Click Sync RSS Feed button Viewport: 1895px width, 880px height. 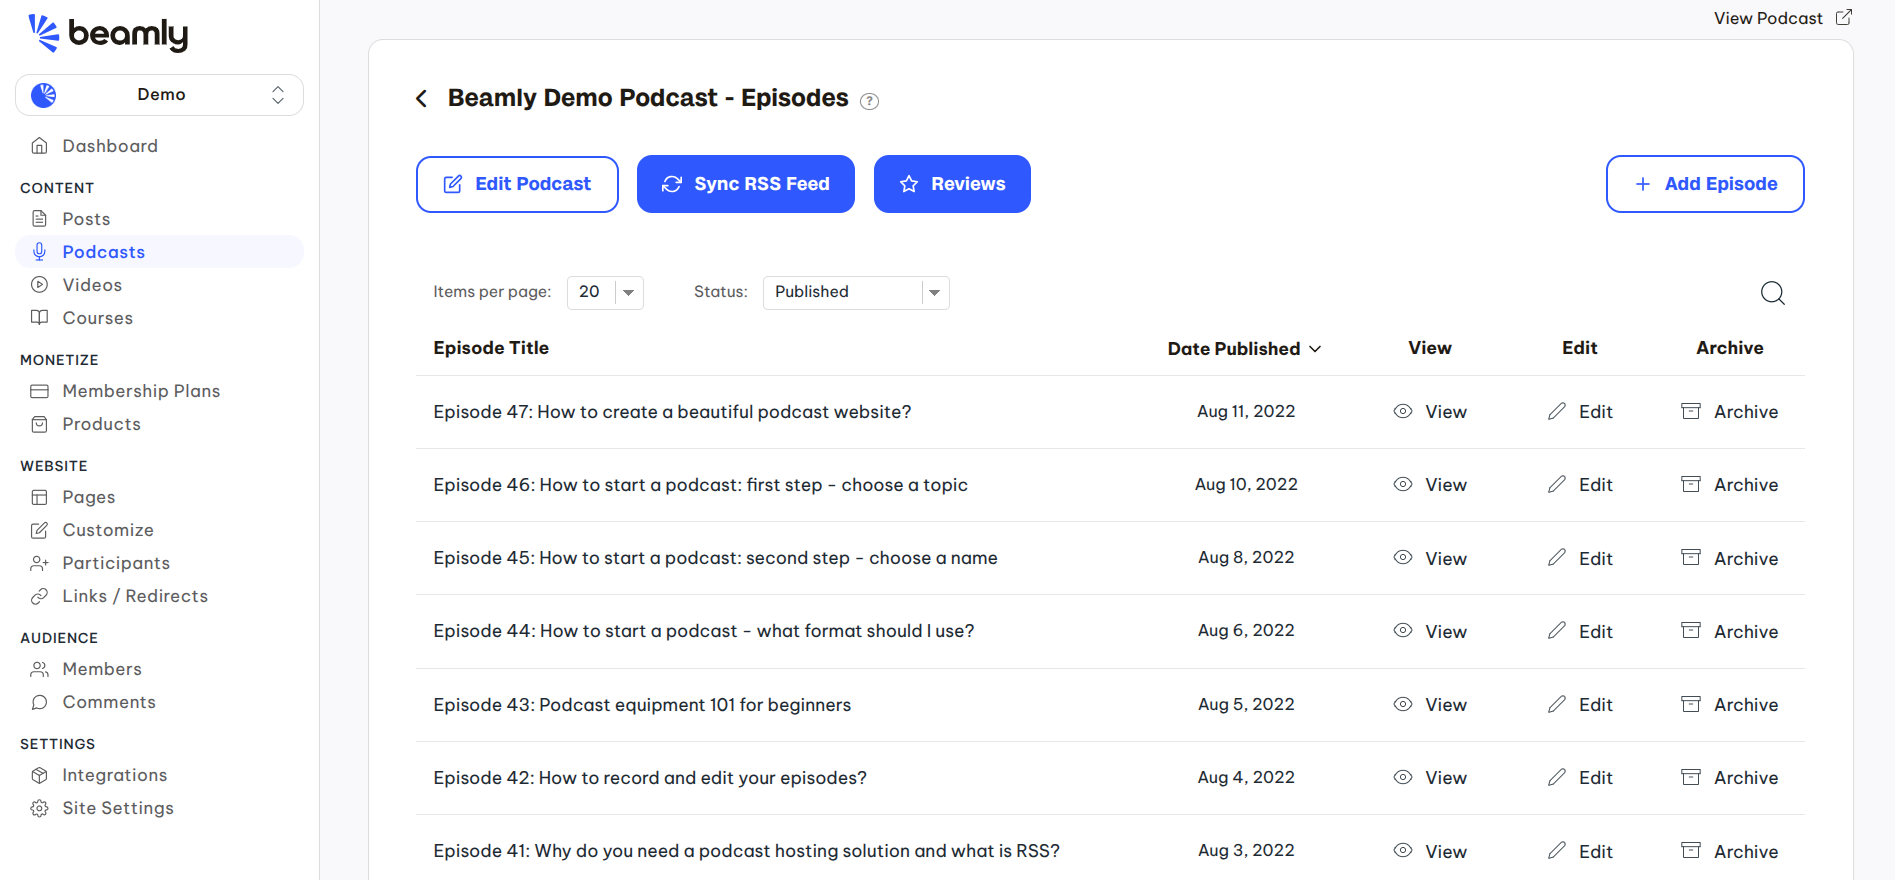click(x=746, y=184)
